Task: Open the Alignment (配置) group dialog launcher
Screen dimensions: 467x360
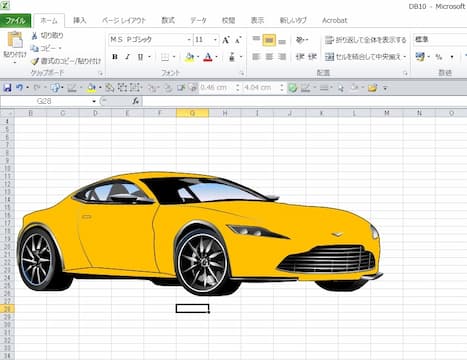Action: (x=405, y=73)
